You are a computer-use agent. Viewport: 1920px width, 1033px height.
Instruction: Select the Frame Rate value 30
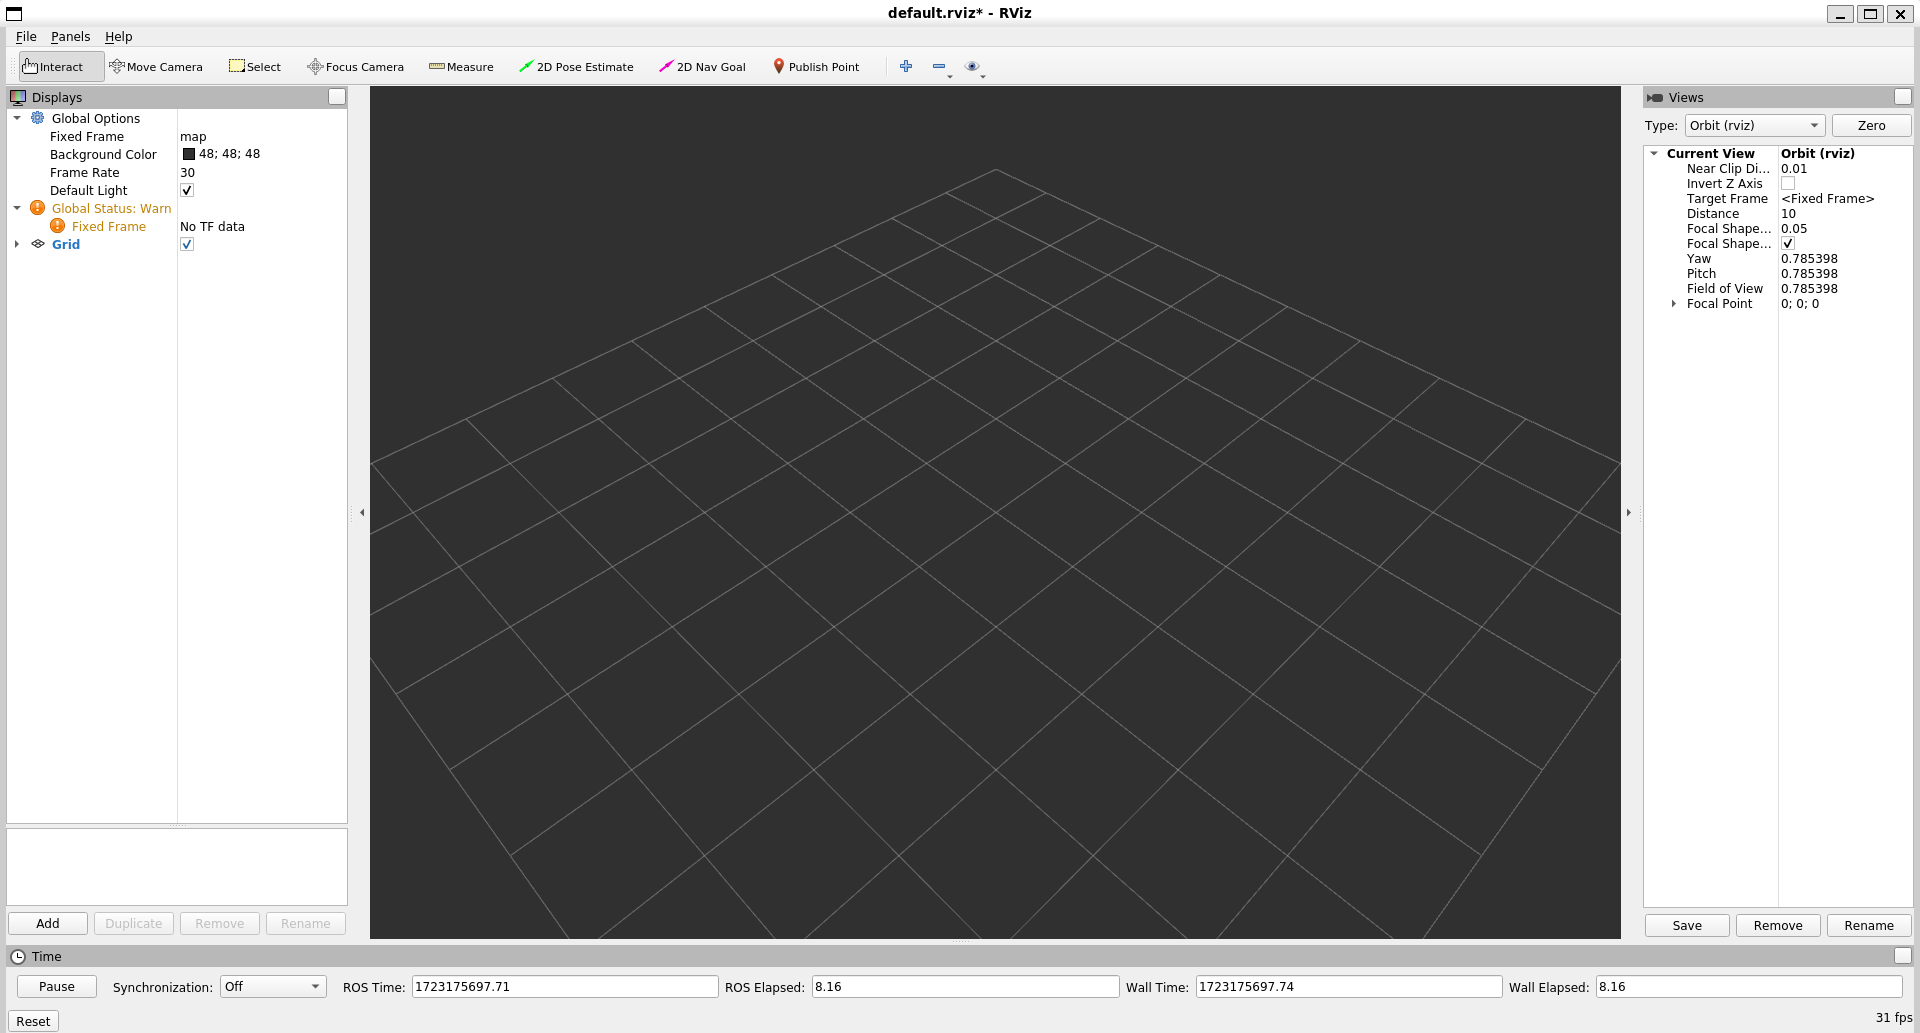[x=187, y=173]
